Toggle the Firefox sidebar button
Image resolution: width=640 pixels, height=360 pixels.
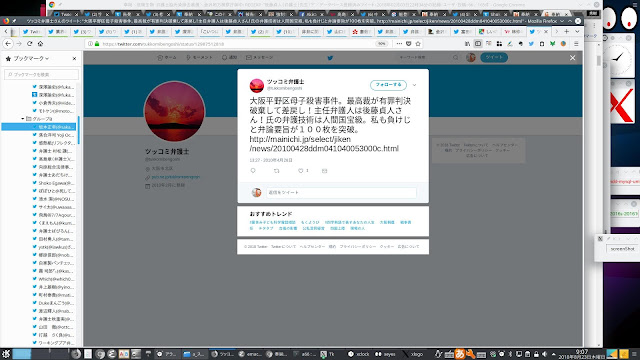pyautogui.click(x=478, y=44)
